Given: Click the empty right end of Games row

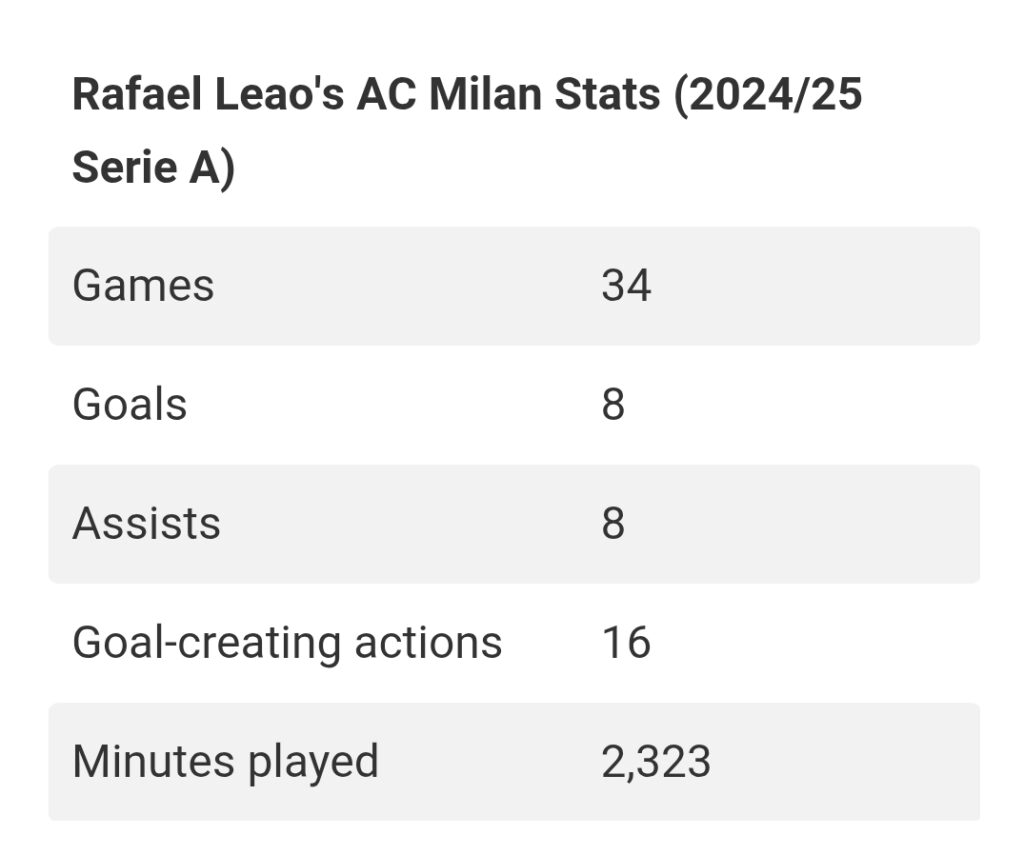Looking at the screenshot, I should 900,286.
